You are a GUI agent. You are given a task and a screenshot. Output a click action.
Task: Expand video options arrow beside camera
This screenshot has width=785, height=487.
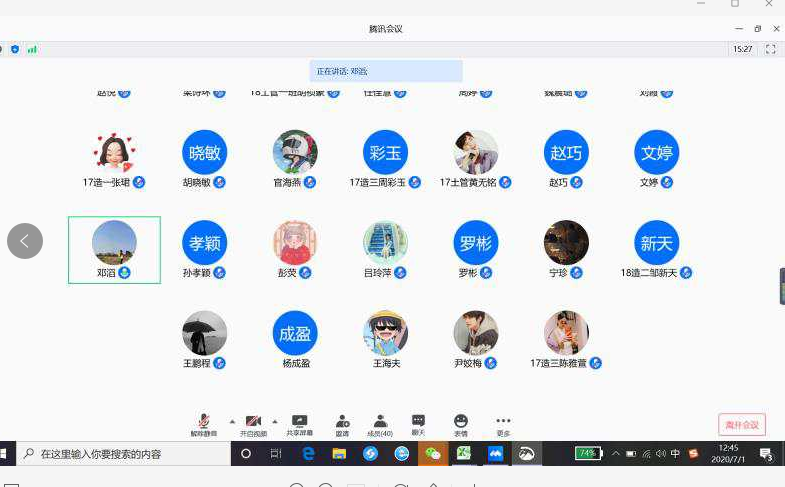(275, 421)
